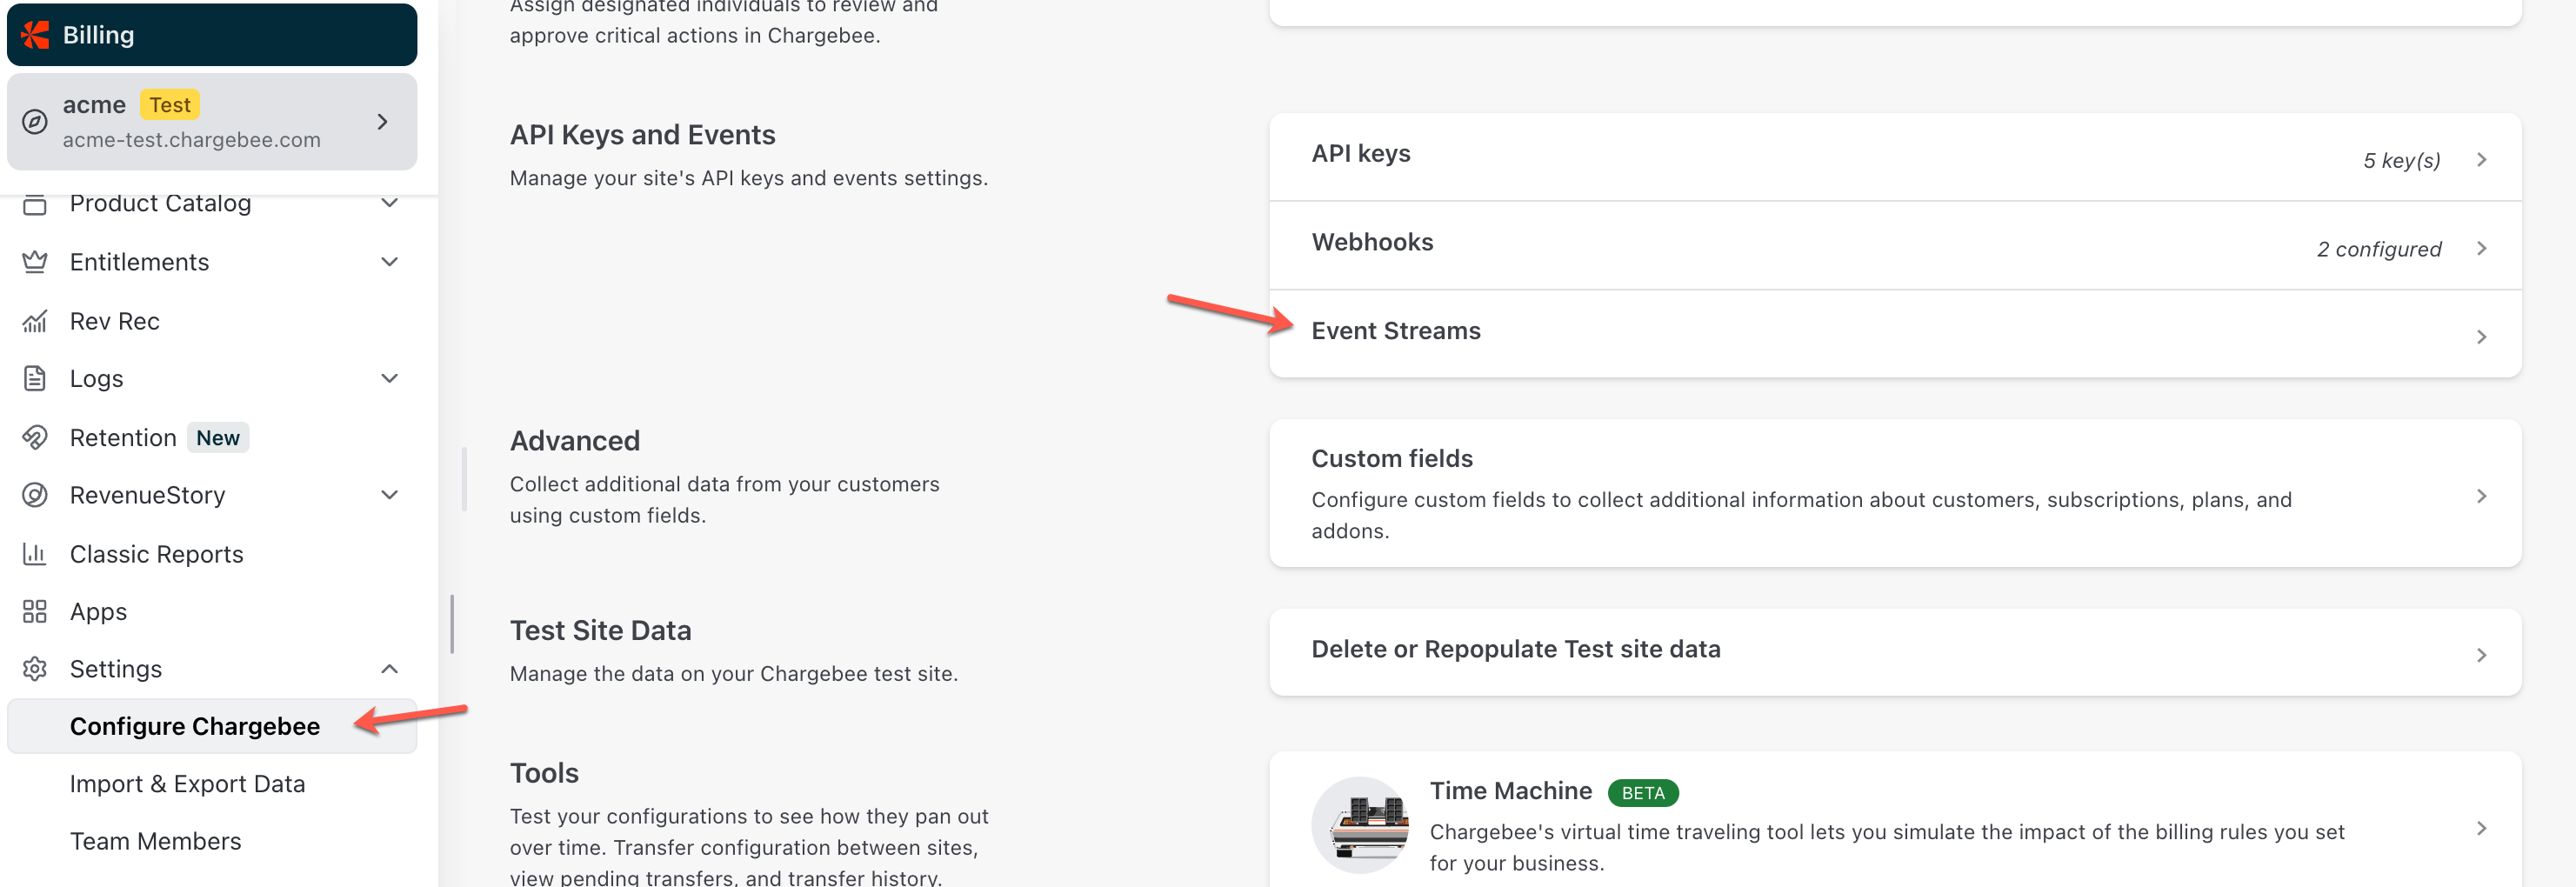Click the Rev Rec chart icon
This screenshot has width=2576, height=887.
(x=35, y=321)
